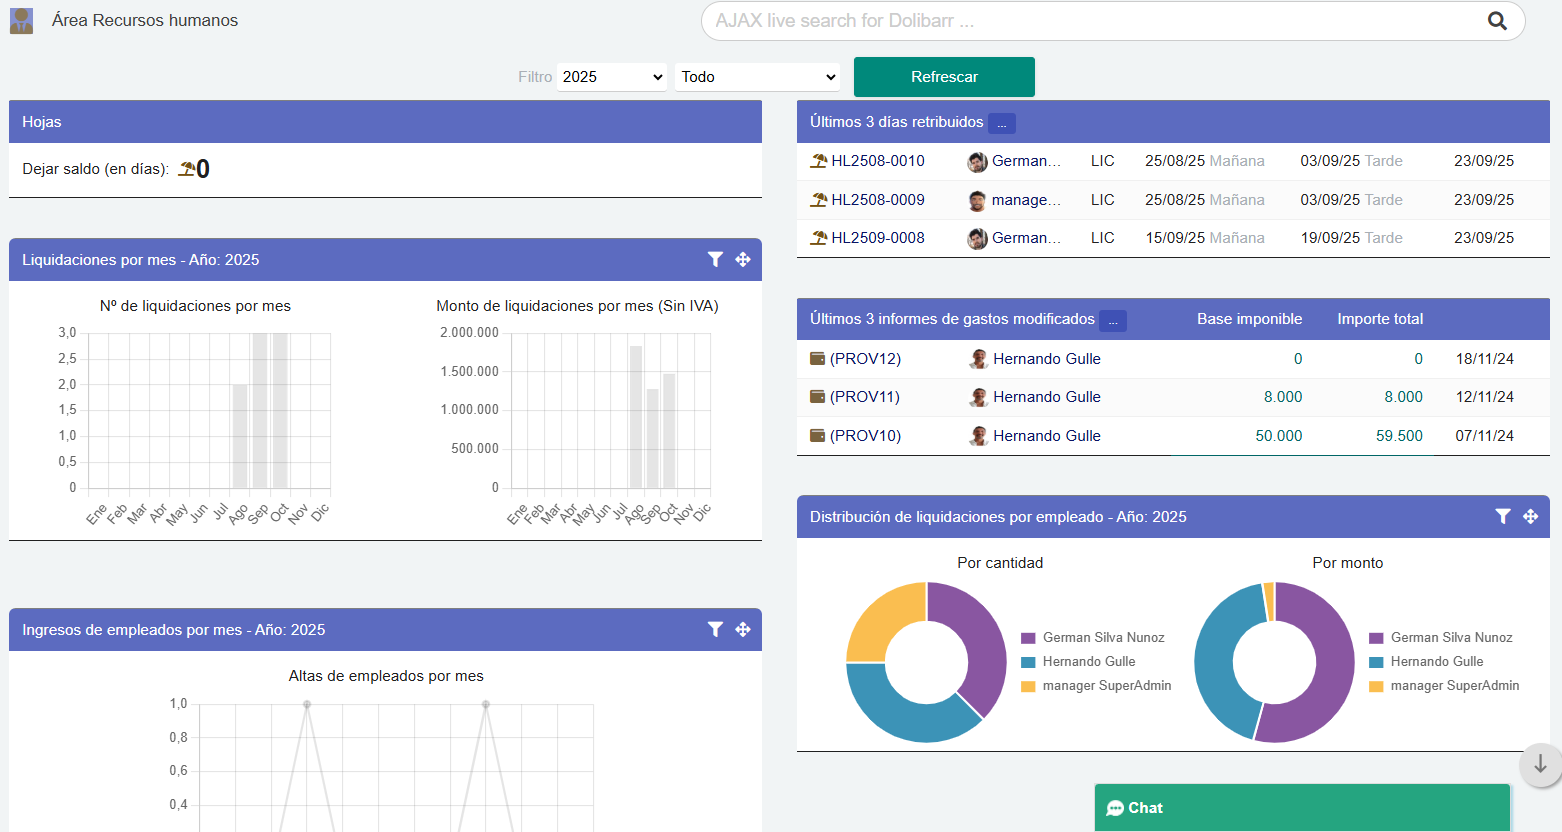Click the AJAX live search input field
The image size is (1562, 832).
tap(1090, 21)
